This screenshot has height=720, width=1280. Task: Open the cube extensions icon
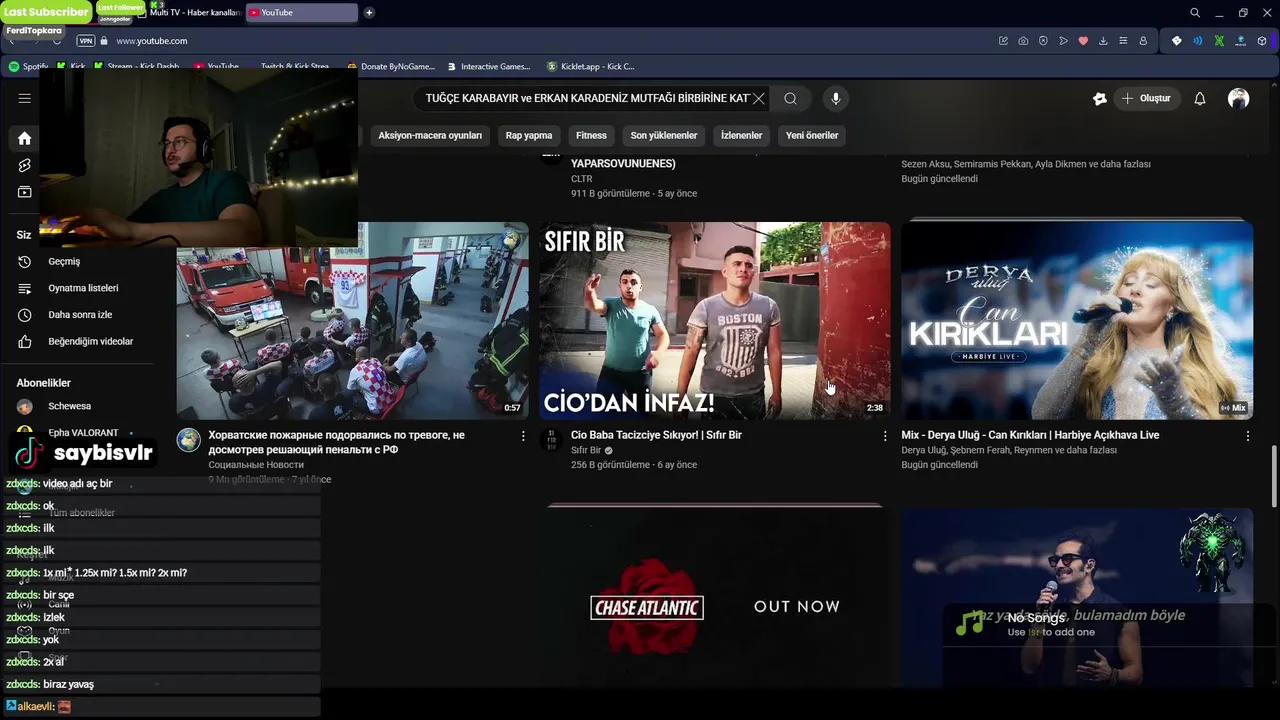1262,41
